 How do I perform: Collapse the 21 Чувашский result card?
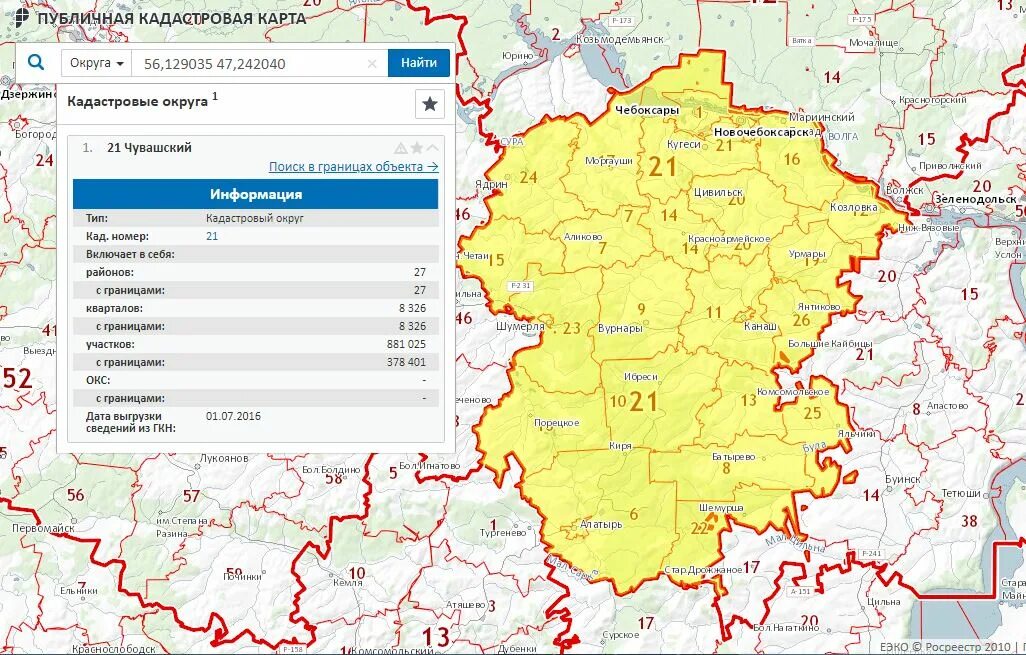432,148
